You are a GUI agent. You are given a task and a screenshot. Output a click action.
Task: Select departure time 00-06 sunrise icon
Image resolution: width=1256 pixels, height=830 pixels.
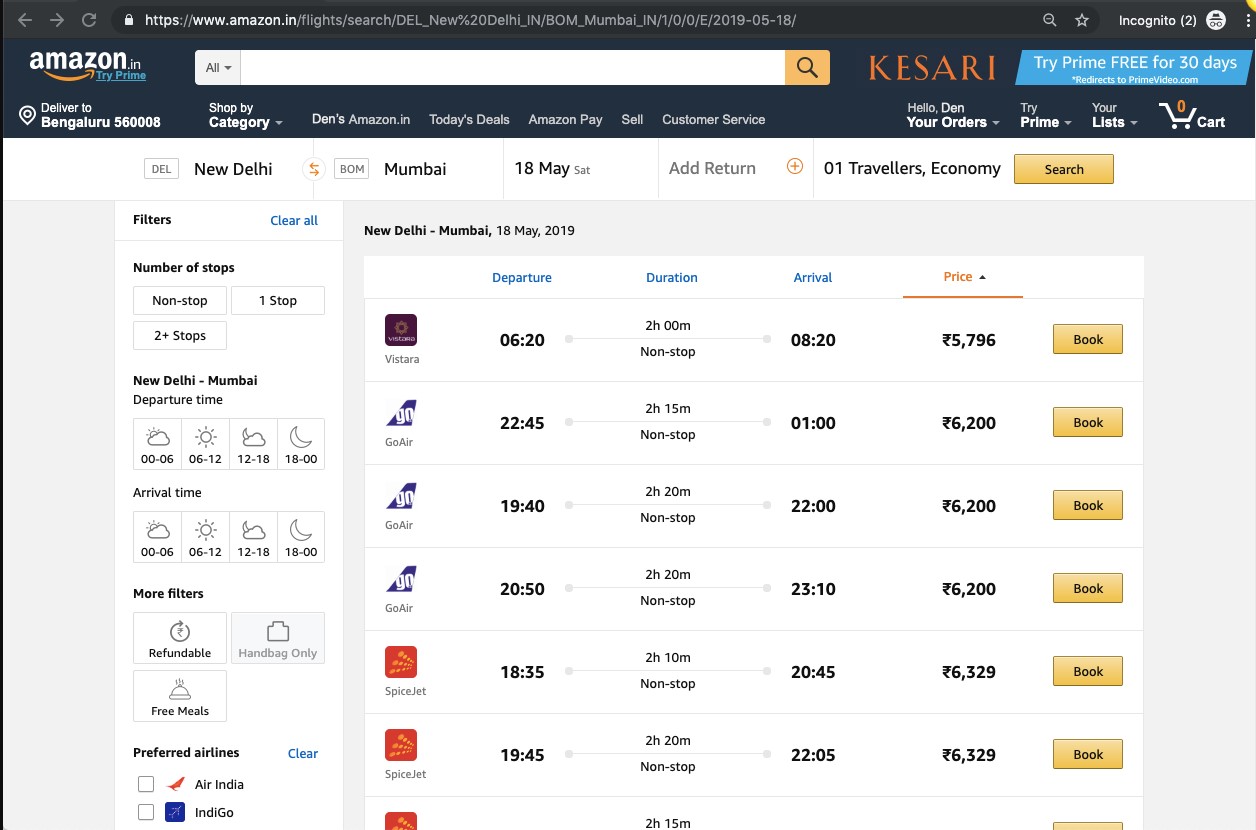[x=158, y=444]
